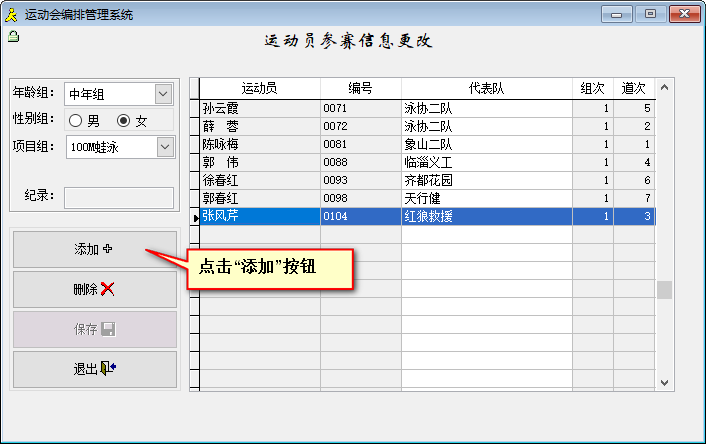Select the 女 (female) radio button

124,121
